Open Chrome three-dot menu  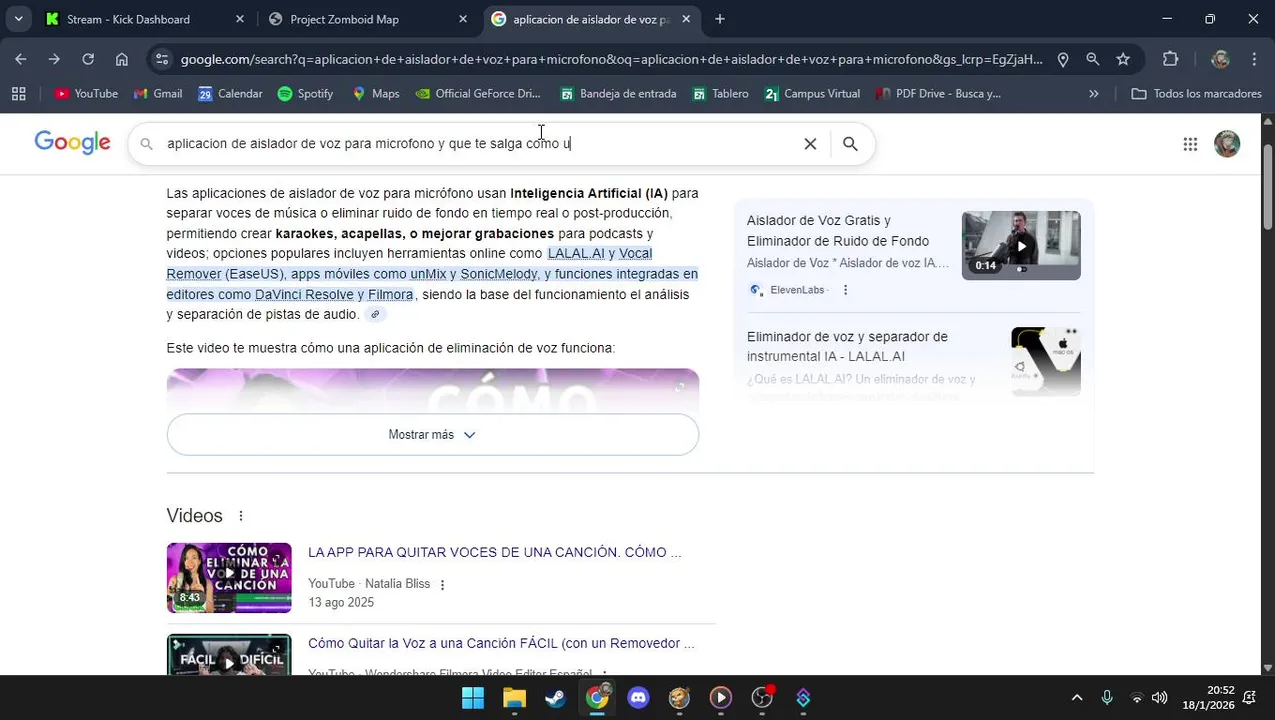pyautogui.click(x=1254, y=59)
